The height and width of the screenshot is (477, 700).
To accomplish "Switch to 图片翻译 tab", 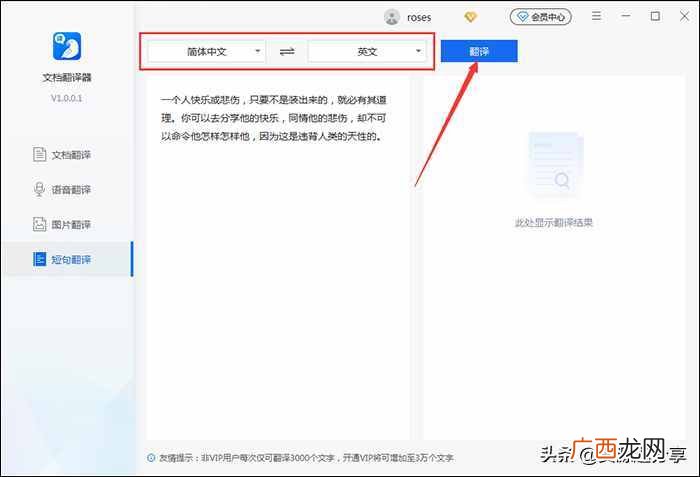I will pyautogui.click(x=67, y=225).
